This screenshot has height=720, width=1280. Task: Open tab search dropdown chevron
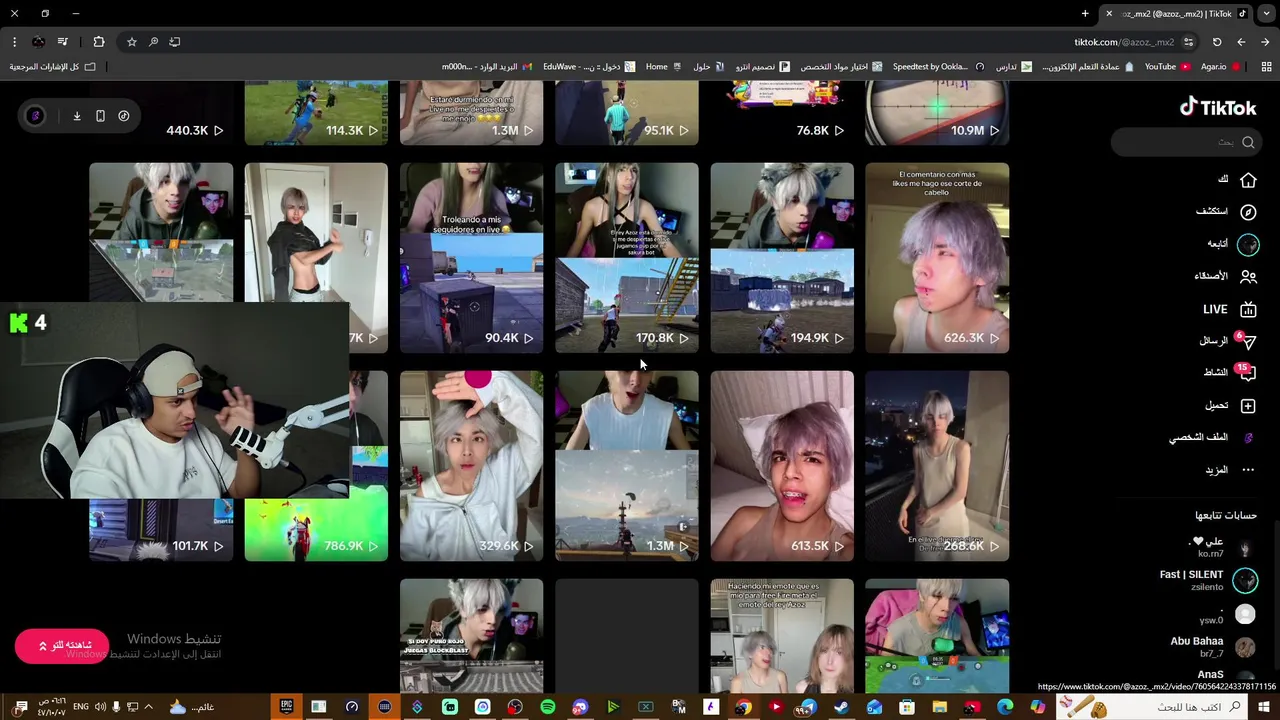coord(1266,13)
